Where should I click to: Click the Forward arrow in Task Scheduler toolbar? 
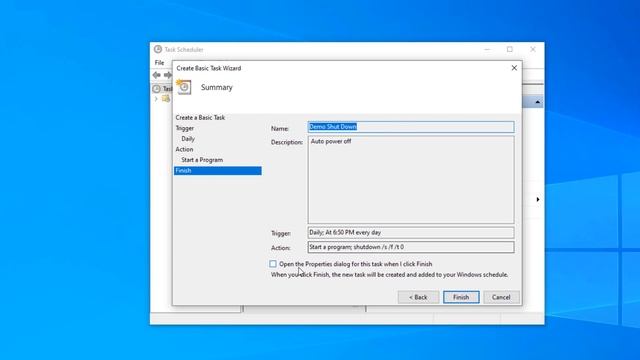(168, 75)
